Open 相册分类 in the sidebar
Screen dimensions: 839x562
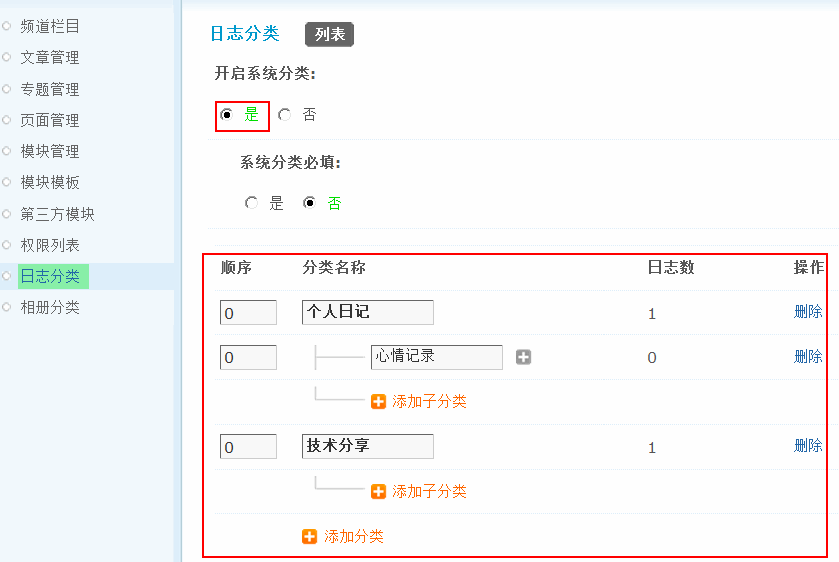click(x=50, y=307)
